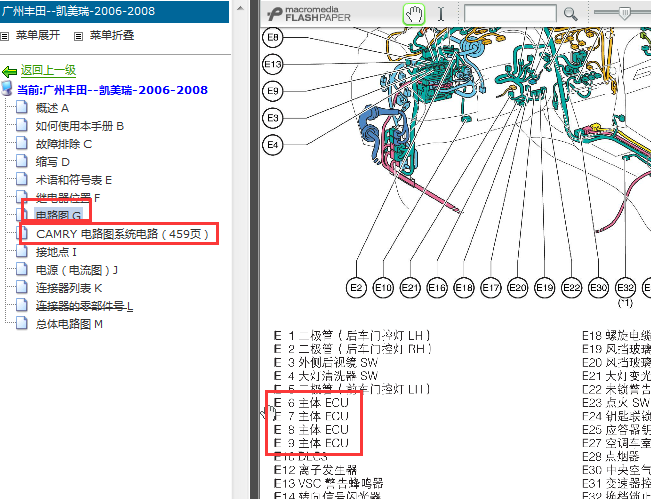Select the text selection I-beam tool
651x499 pixels.
[441, 14]
